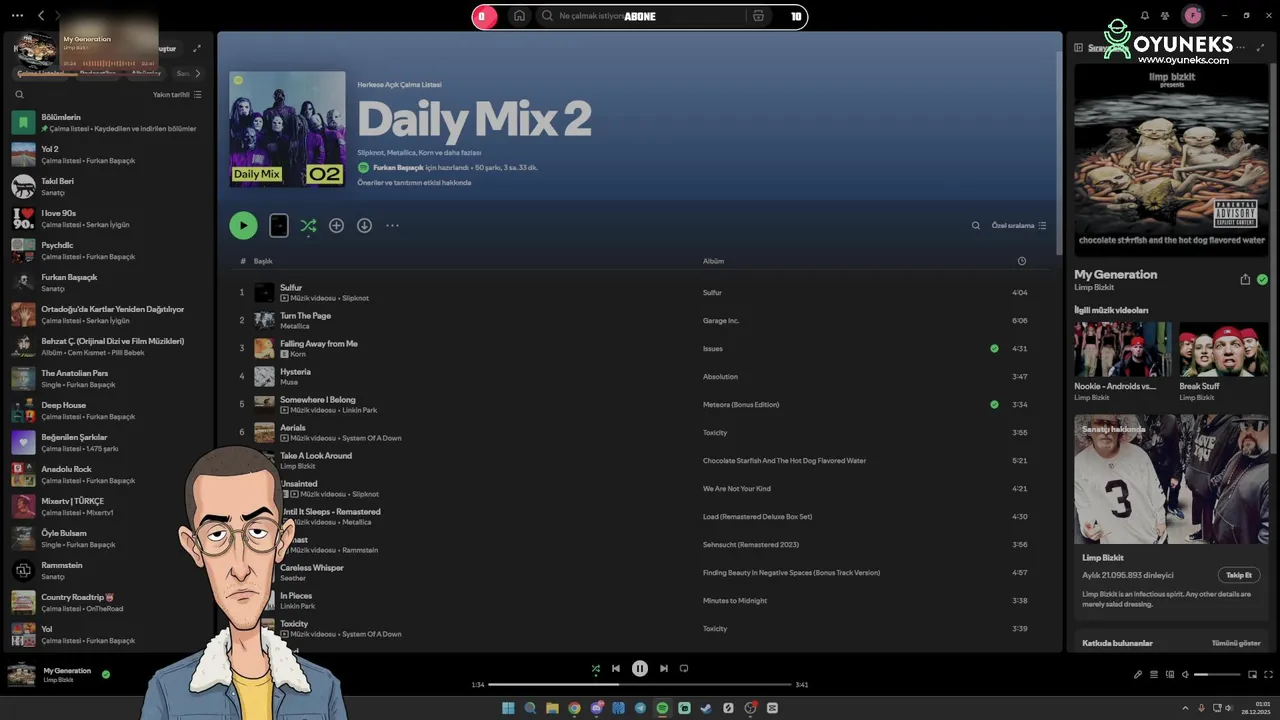
Task: Toggle repeat in the player bar
Action: point(684,669)
